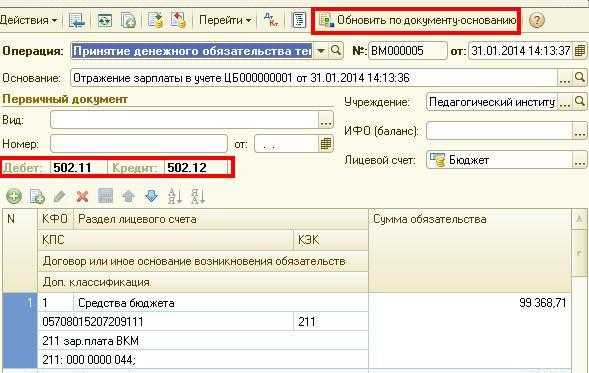Click the Номер input field
The image size is (589, 373).
tap(139, 144)
